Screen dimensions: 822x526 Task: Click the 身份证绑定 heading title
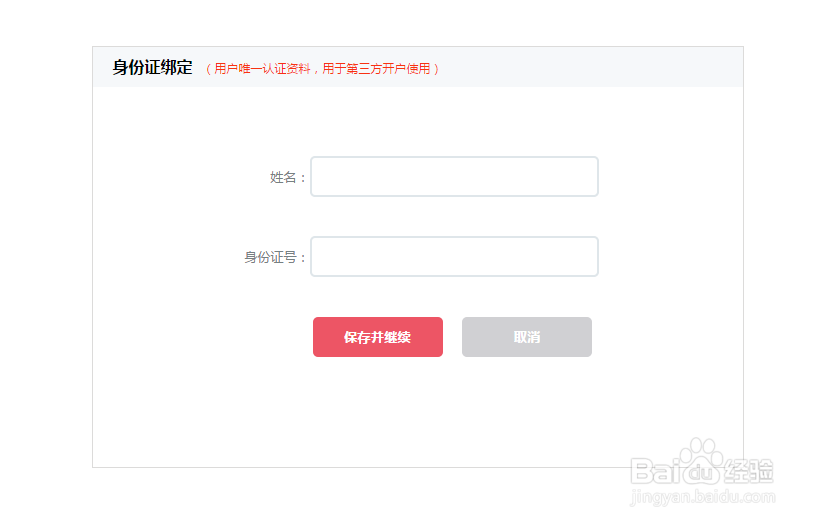pos(152,68)
